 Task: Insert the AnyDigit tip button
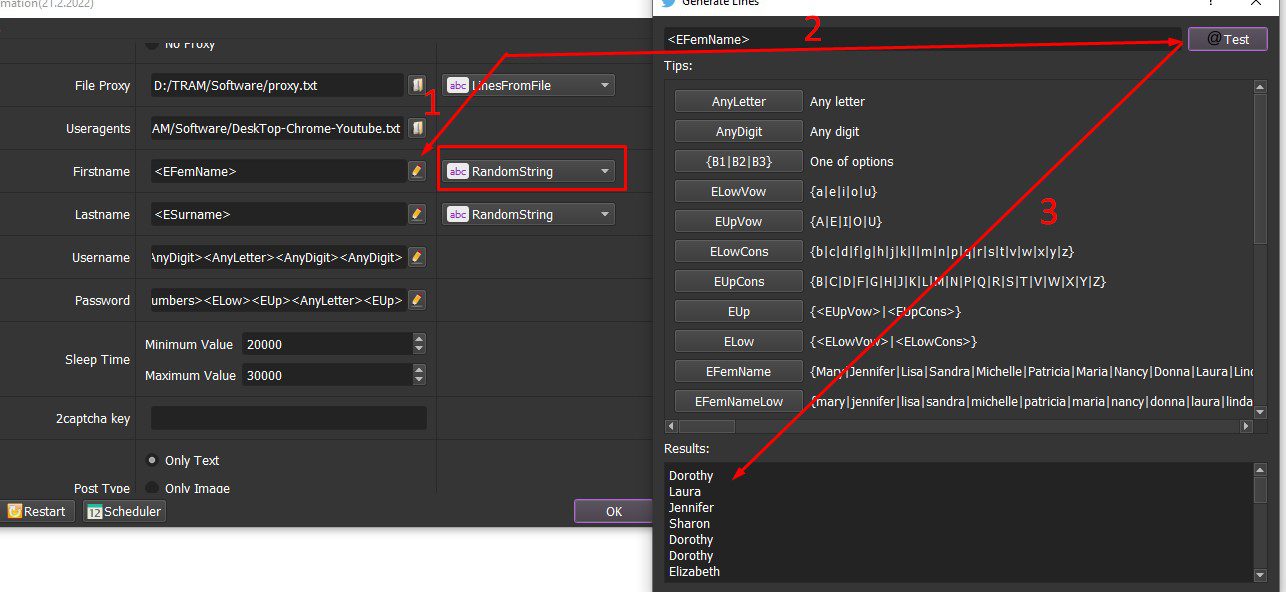click(x=738, y=131)
